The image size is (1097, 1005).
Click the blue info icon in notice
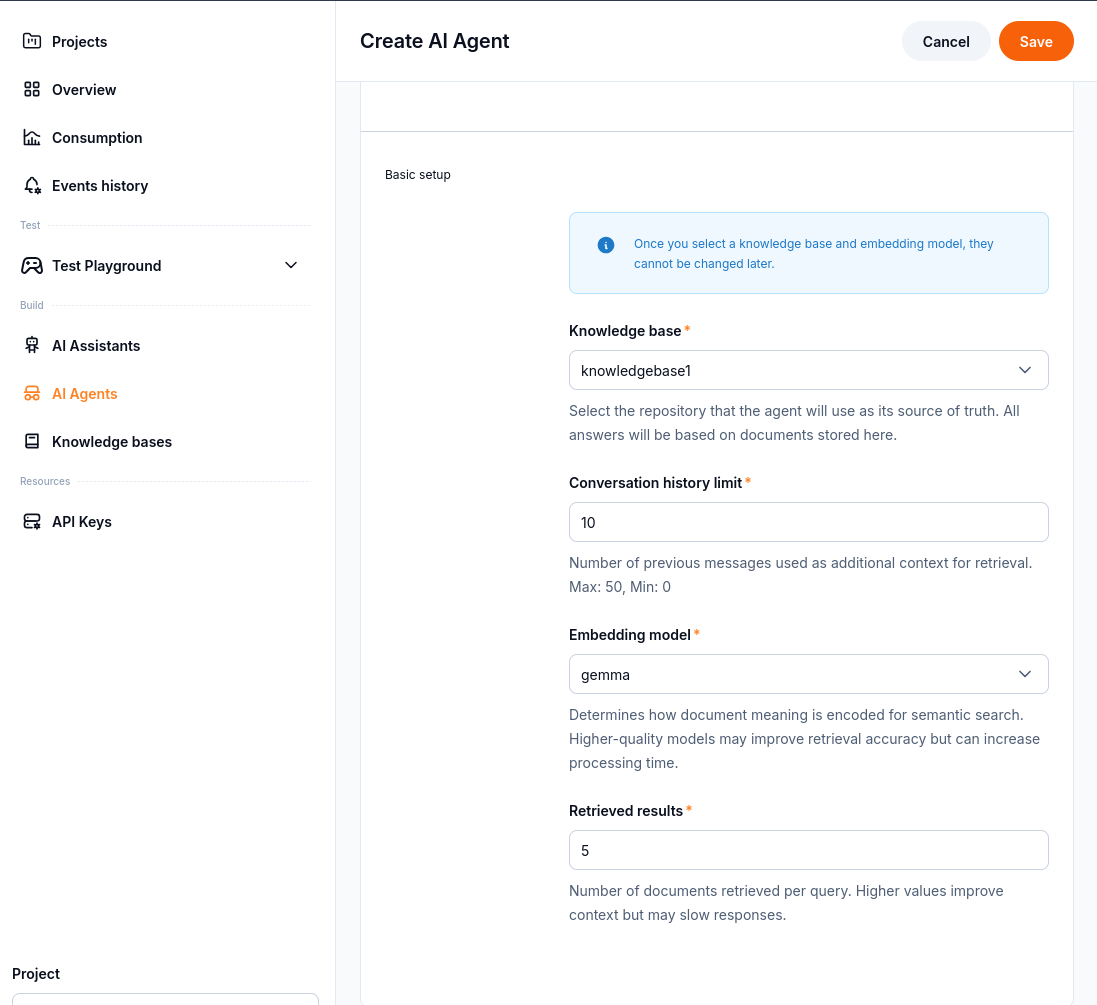606,245
